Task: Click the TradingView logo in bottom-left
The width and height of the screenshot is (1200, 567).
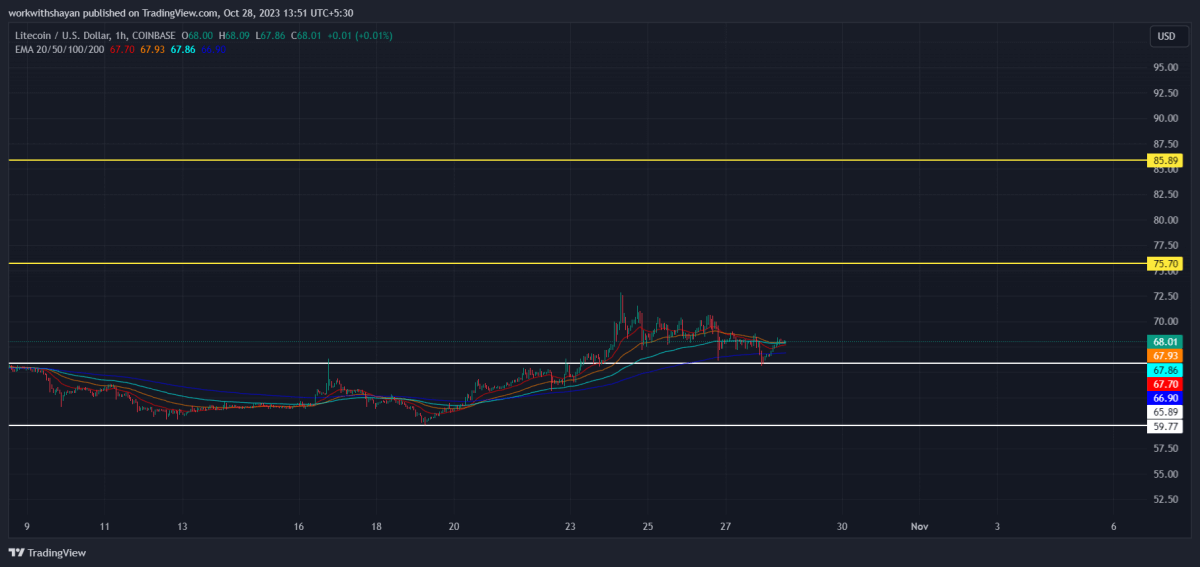Action: (x=47, y=552)
